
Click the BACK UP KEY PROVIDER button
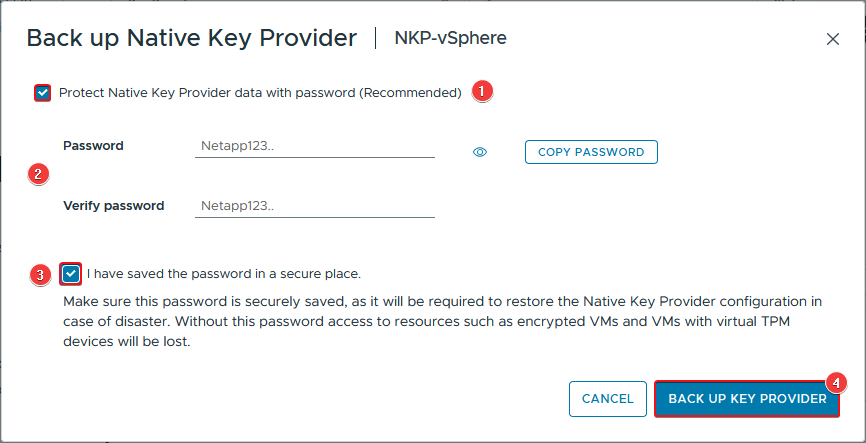pyautogui.click(x=747, y=399)
